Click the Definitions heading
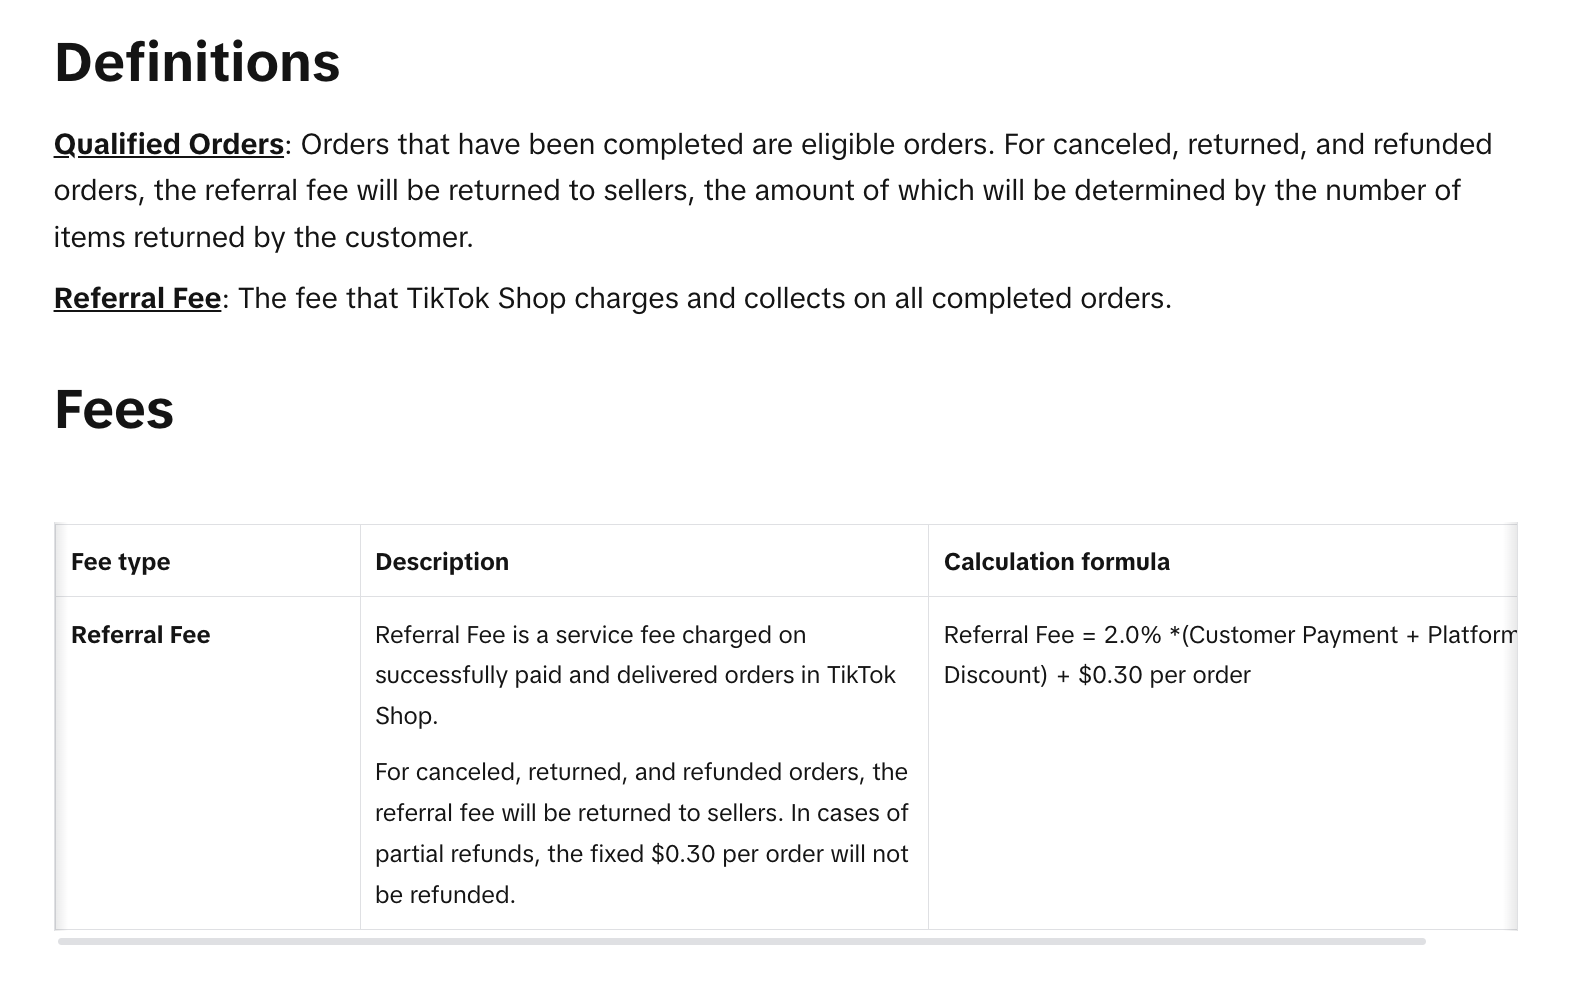The image size is (1592, 992). pyautogui.click(x=197, y=62)
